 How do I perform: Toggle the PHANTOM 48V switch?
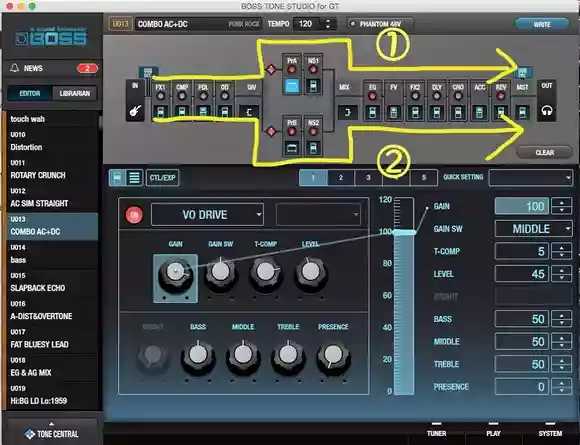click(380, 24)
